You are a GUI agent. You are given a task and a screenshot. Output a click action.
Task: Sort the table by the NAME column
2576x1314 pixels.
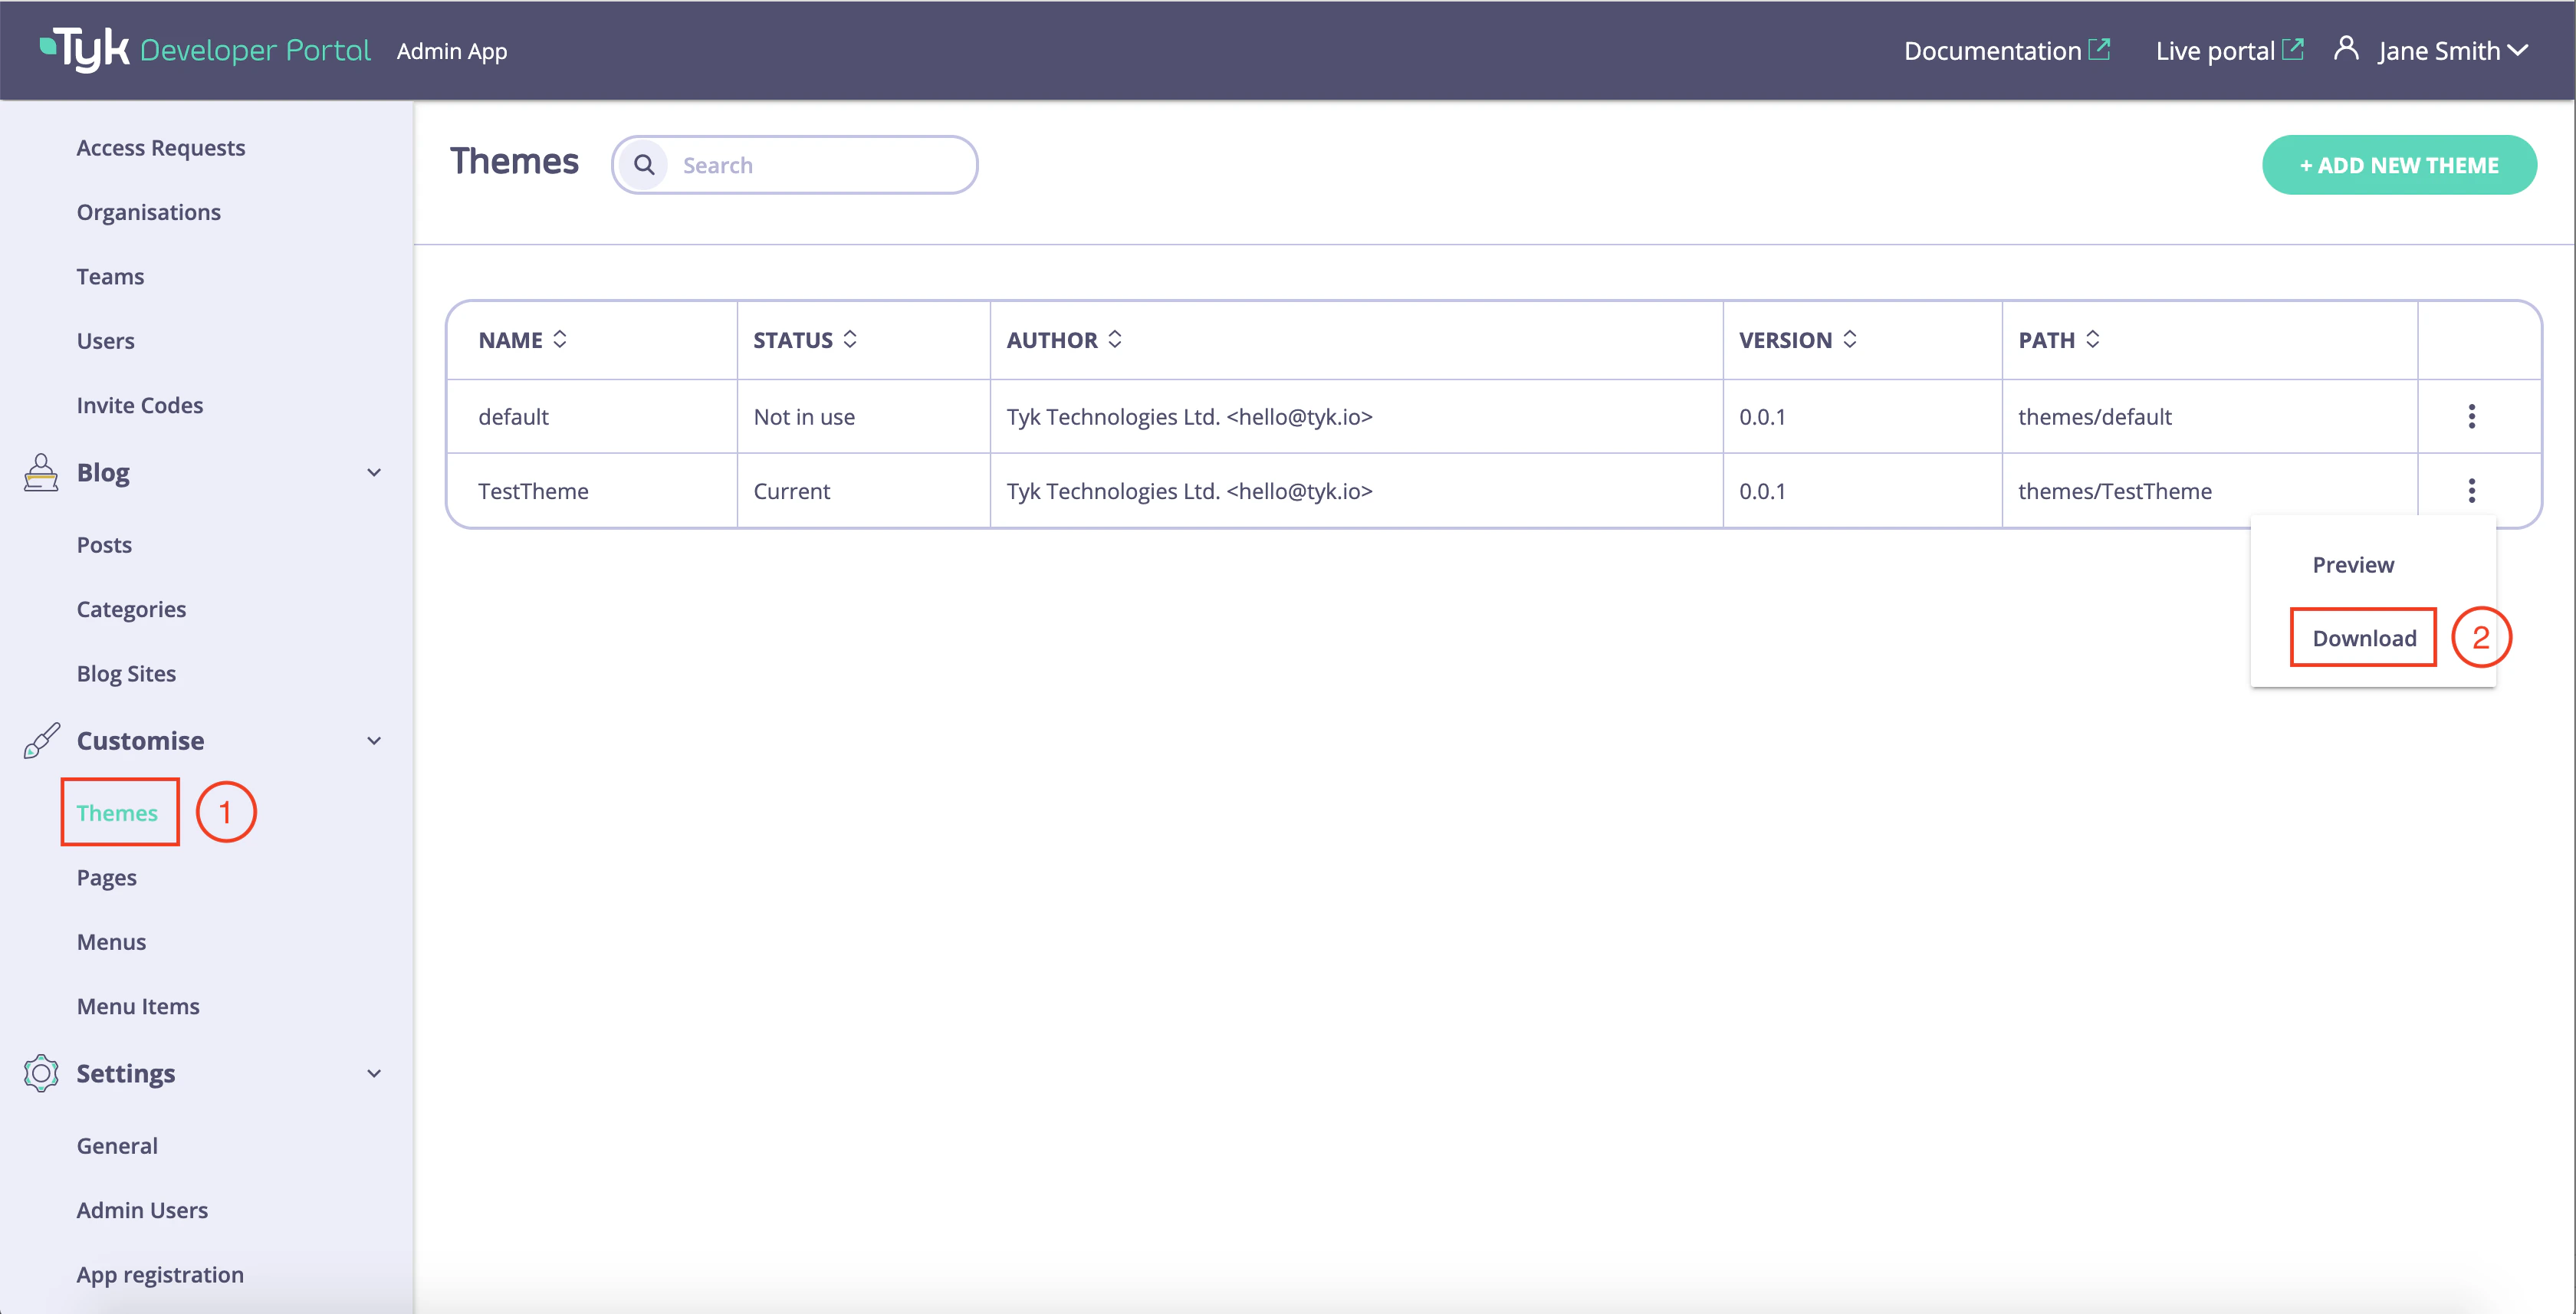click(x=561, y=339)
